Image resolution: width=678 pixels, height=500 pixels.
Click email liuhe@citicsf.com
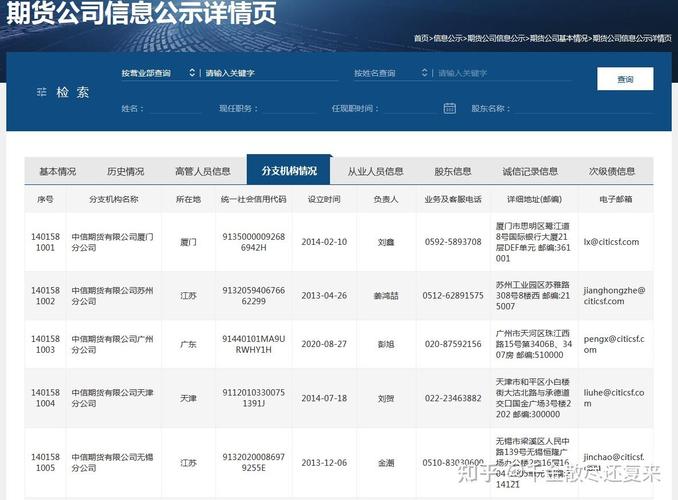(614, 398)
